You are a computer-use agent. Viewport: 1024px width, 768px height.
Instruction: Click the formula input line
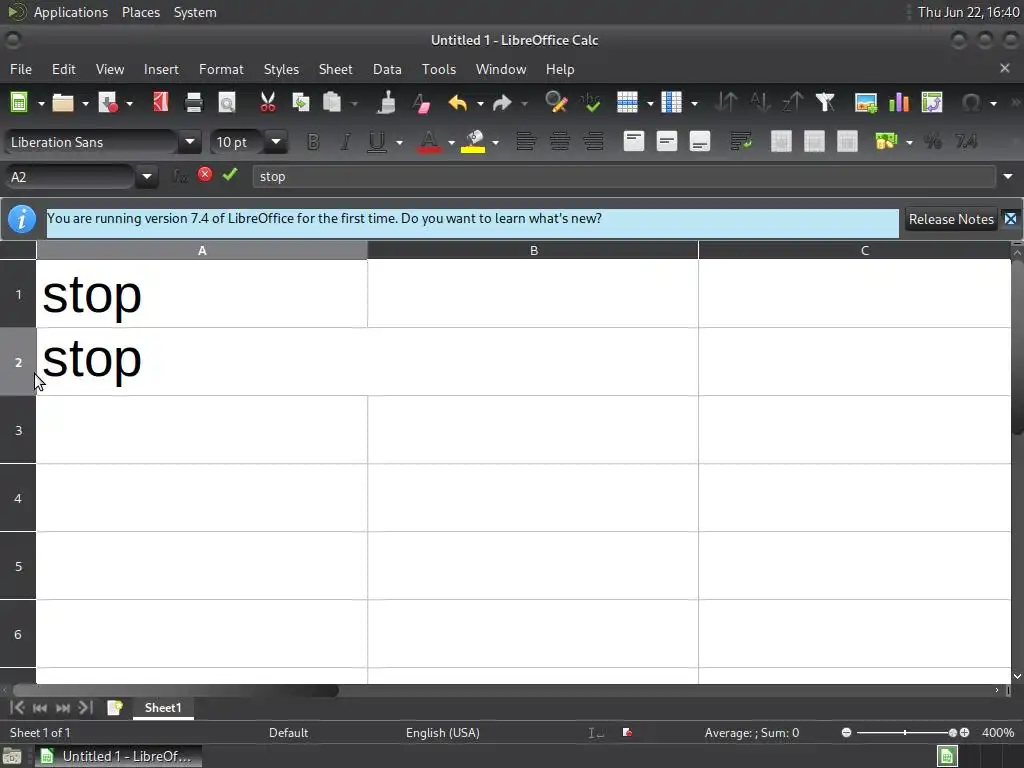pos(624,176)
